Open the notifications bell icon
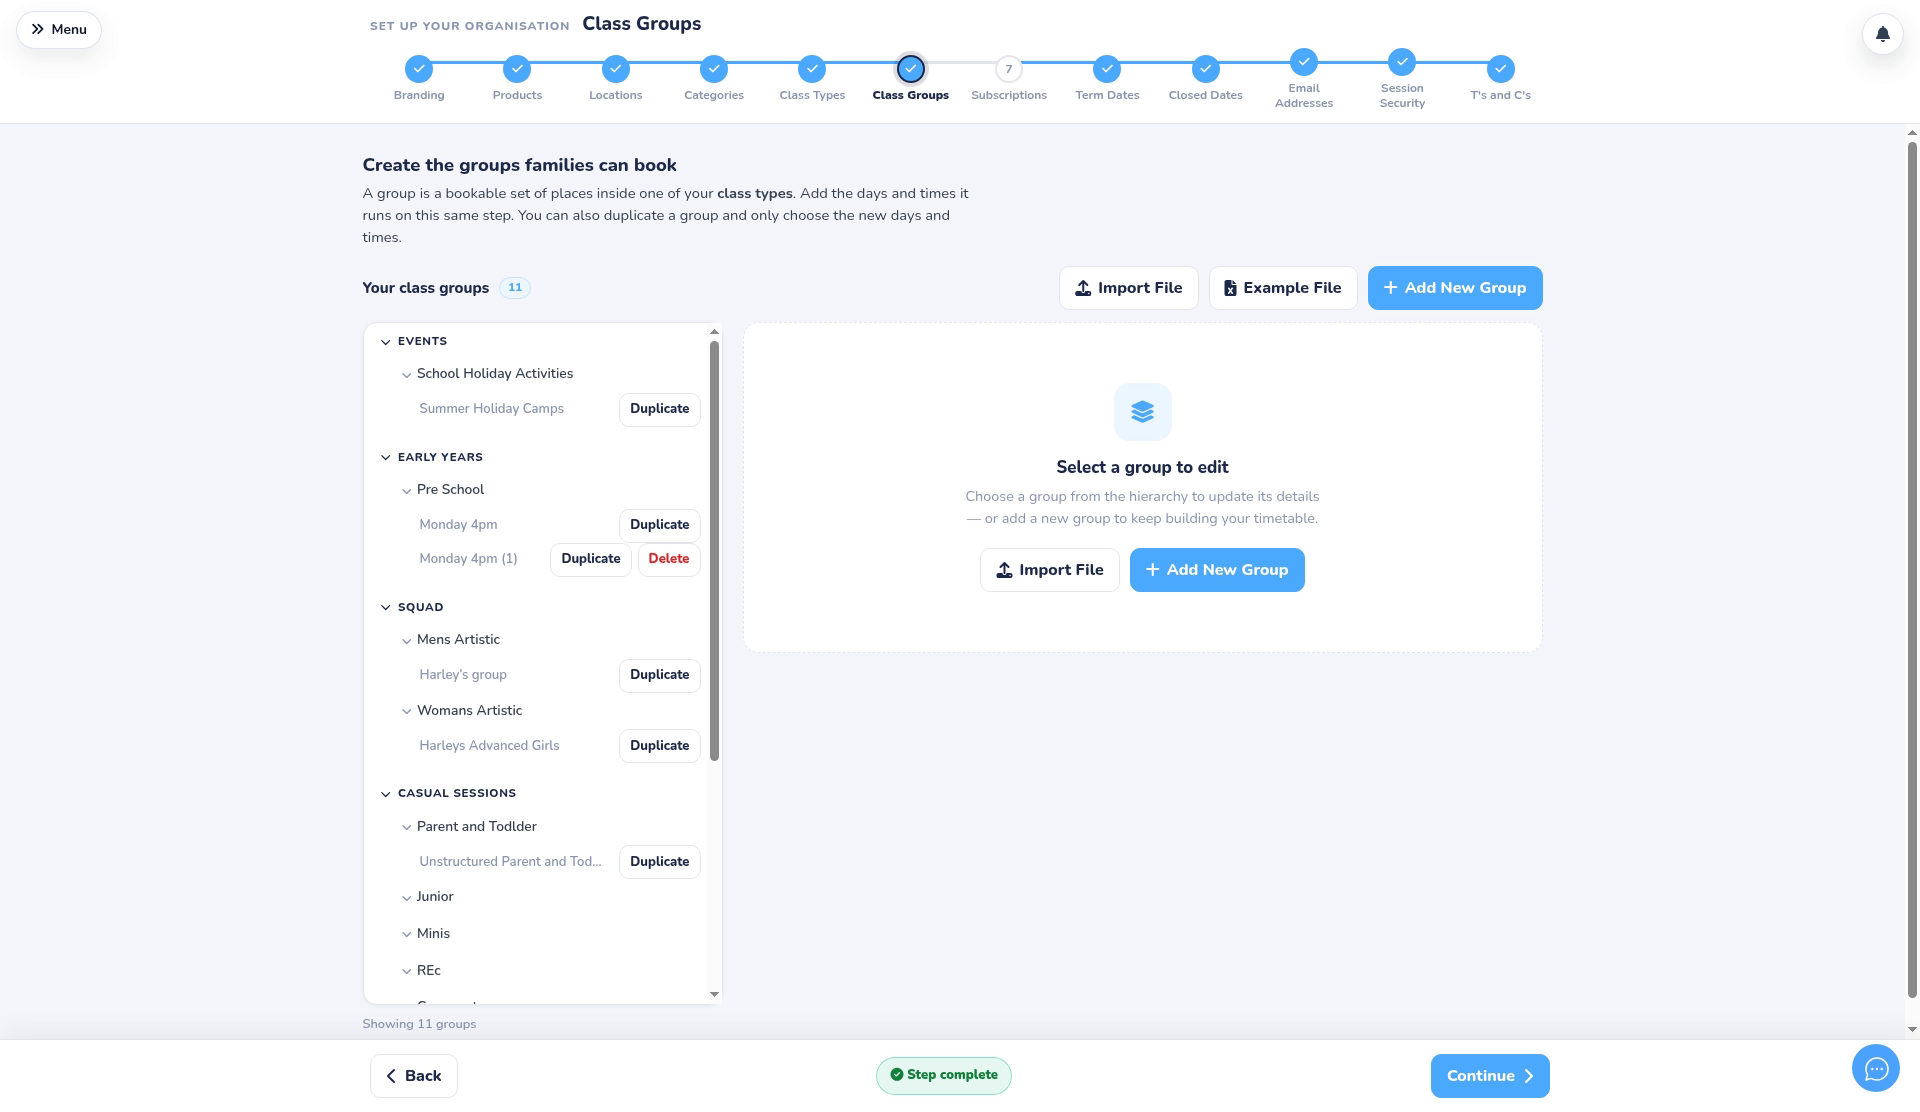 [1882, 34]
